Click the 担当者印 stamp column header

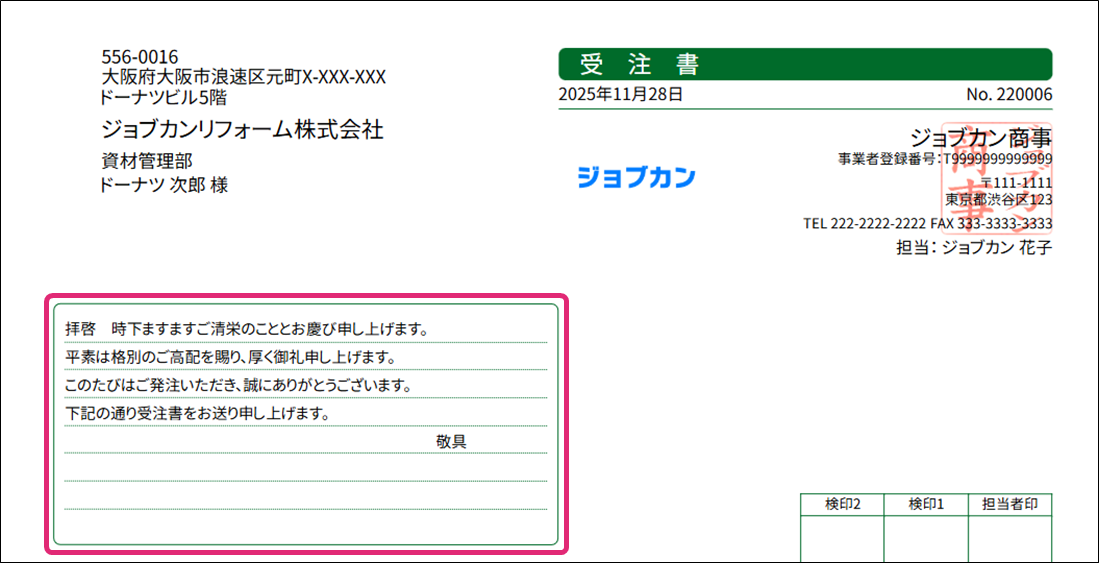[x=1010, y=504]
